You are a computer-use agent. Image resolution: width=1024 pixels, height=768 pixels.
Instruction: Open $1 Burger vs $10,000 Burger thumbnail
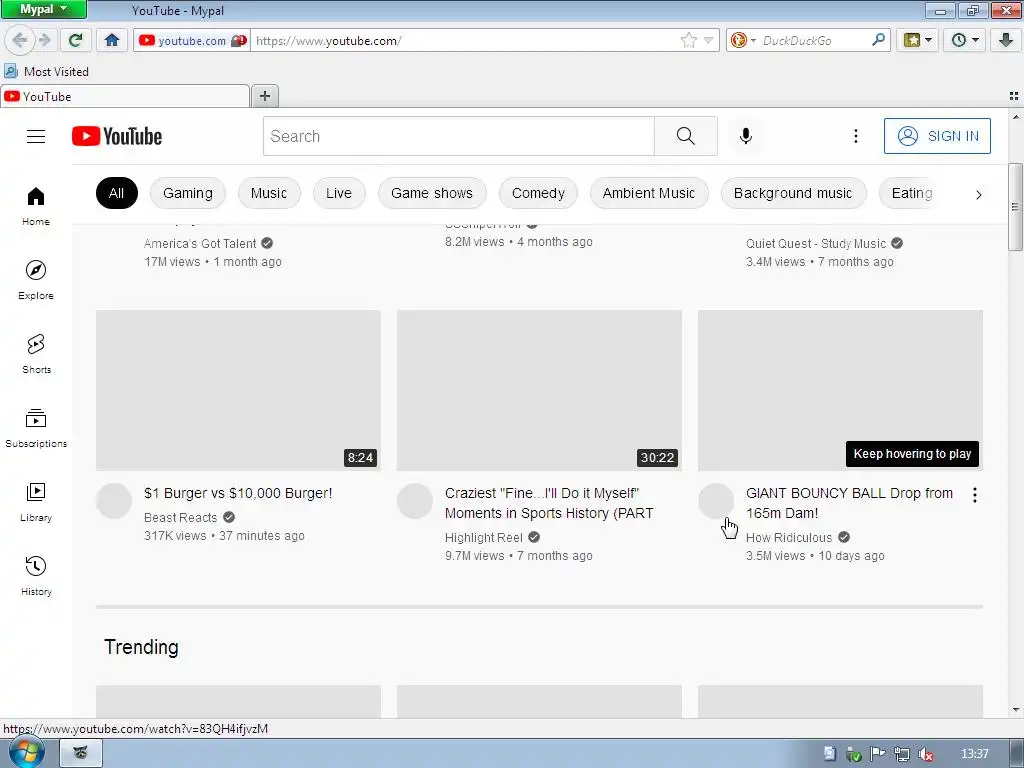pyautogui.click(x=238, y=391)
